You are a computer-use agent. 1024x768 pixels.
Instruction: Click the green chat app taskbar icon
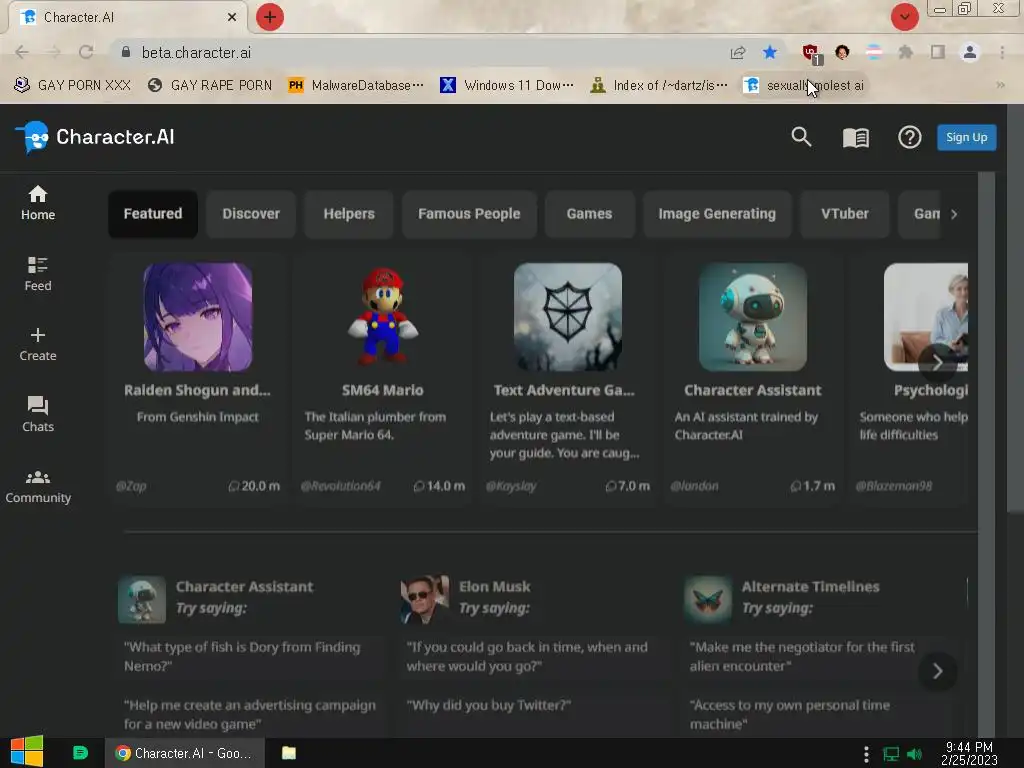tap(80, 753)
